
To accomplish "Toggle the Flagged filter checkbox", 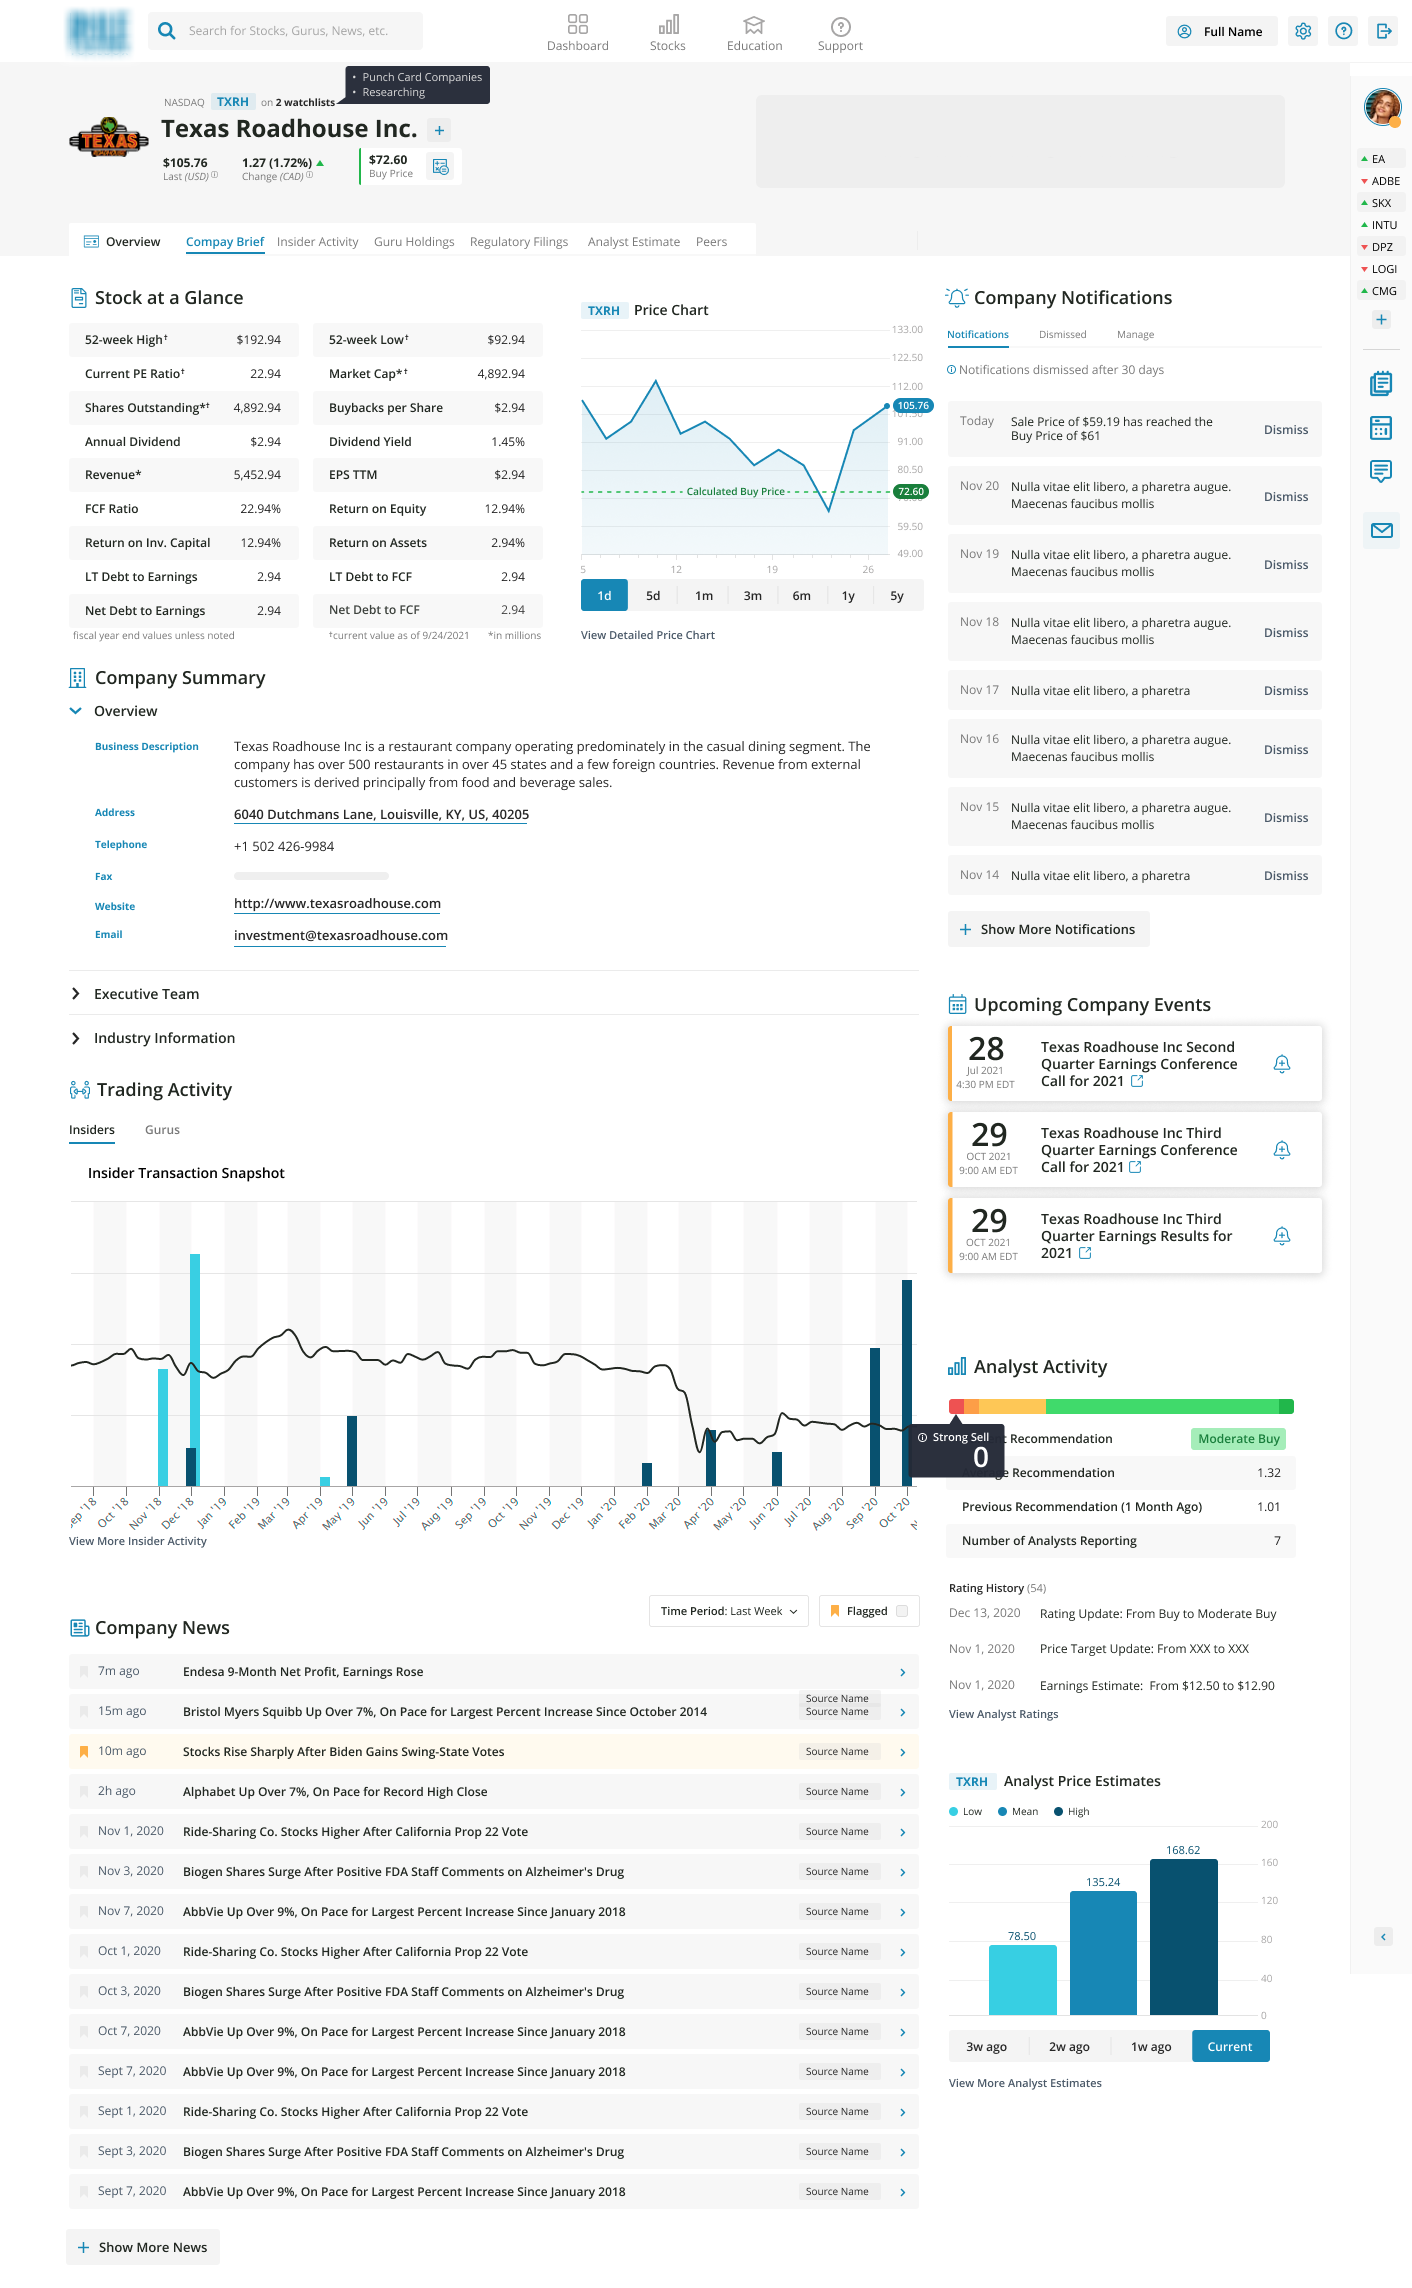I will click(x=902, y=1611).
